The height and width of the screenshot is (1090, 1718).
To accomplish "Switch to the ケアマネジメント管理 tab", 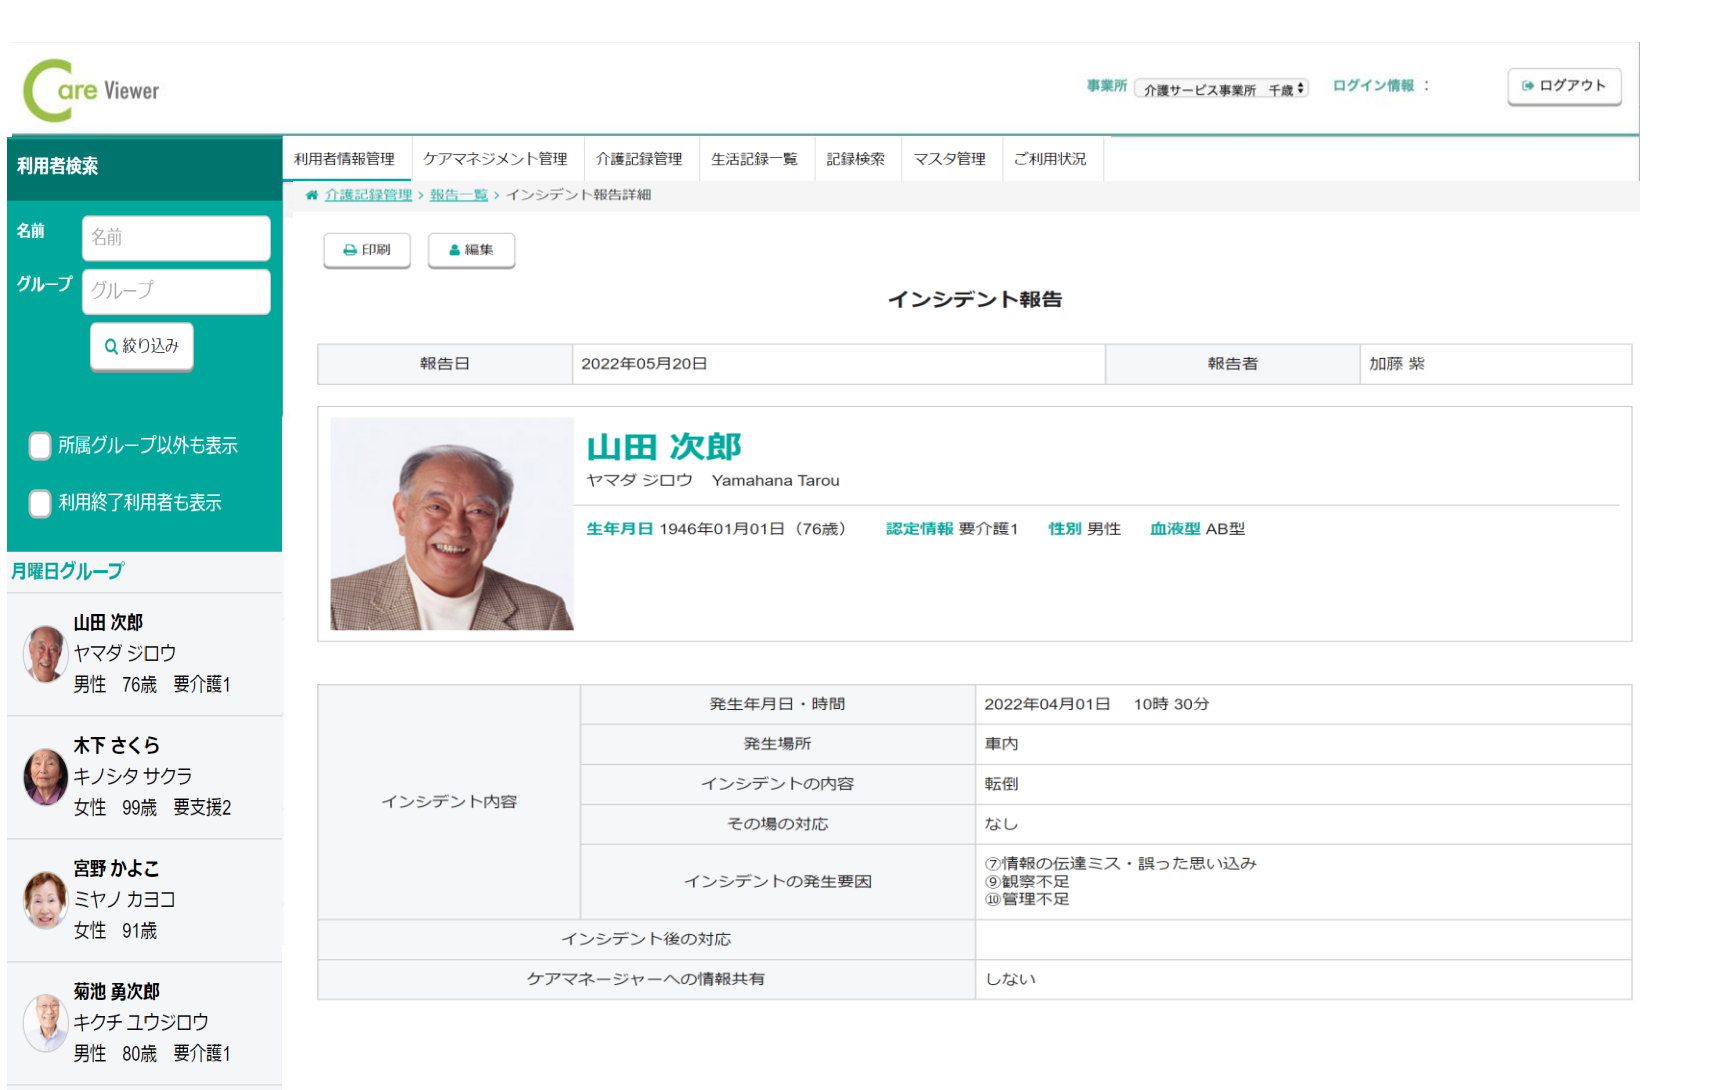I will pos(495,159).
